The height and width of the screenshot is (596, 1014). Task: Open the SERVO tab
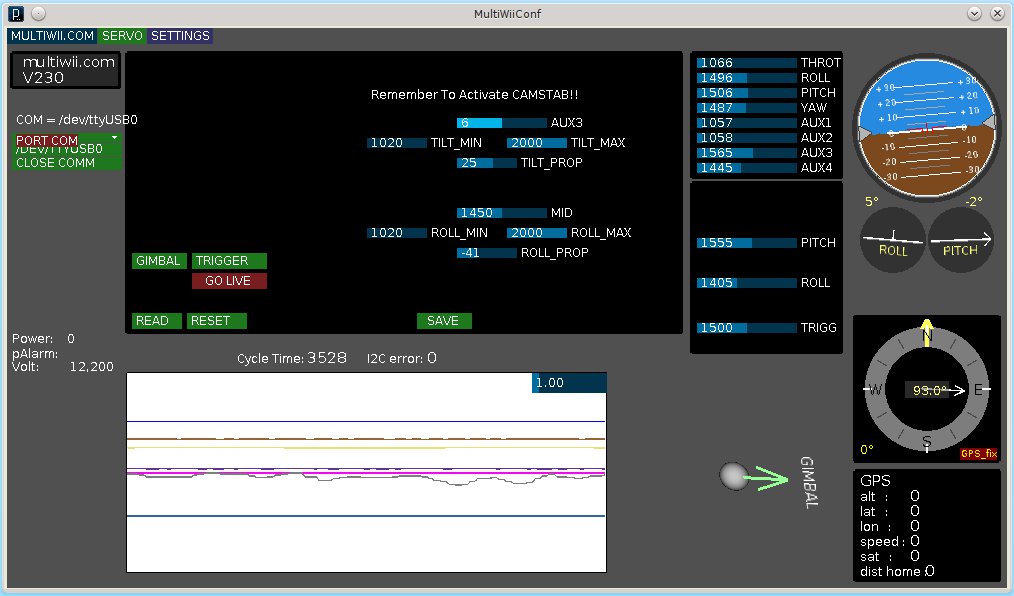pos(122,36)
